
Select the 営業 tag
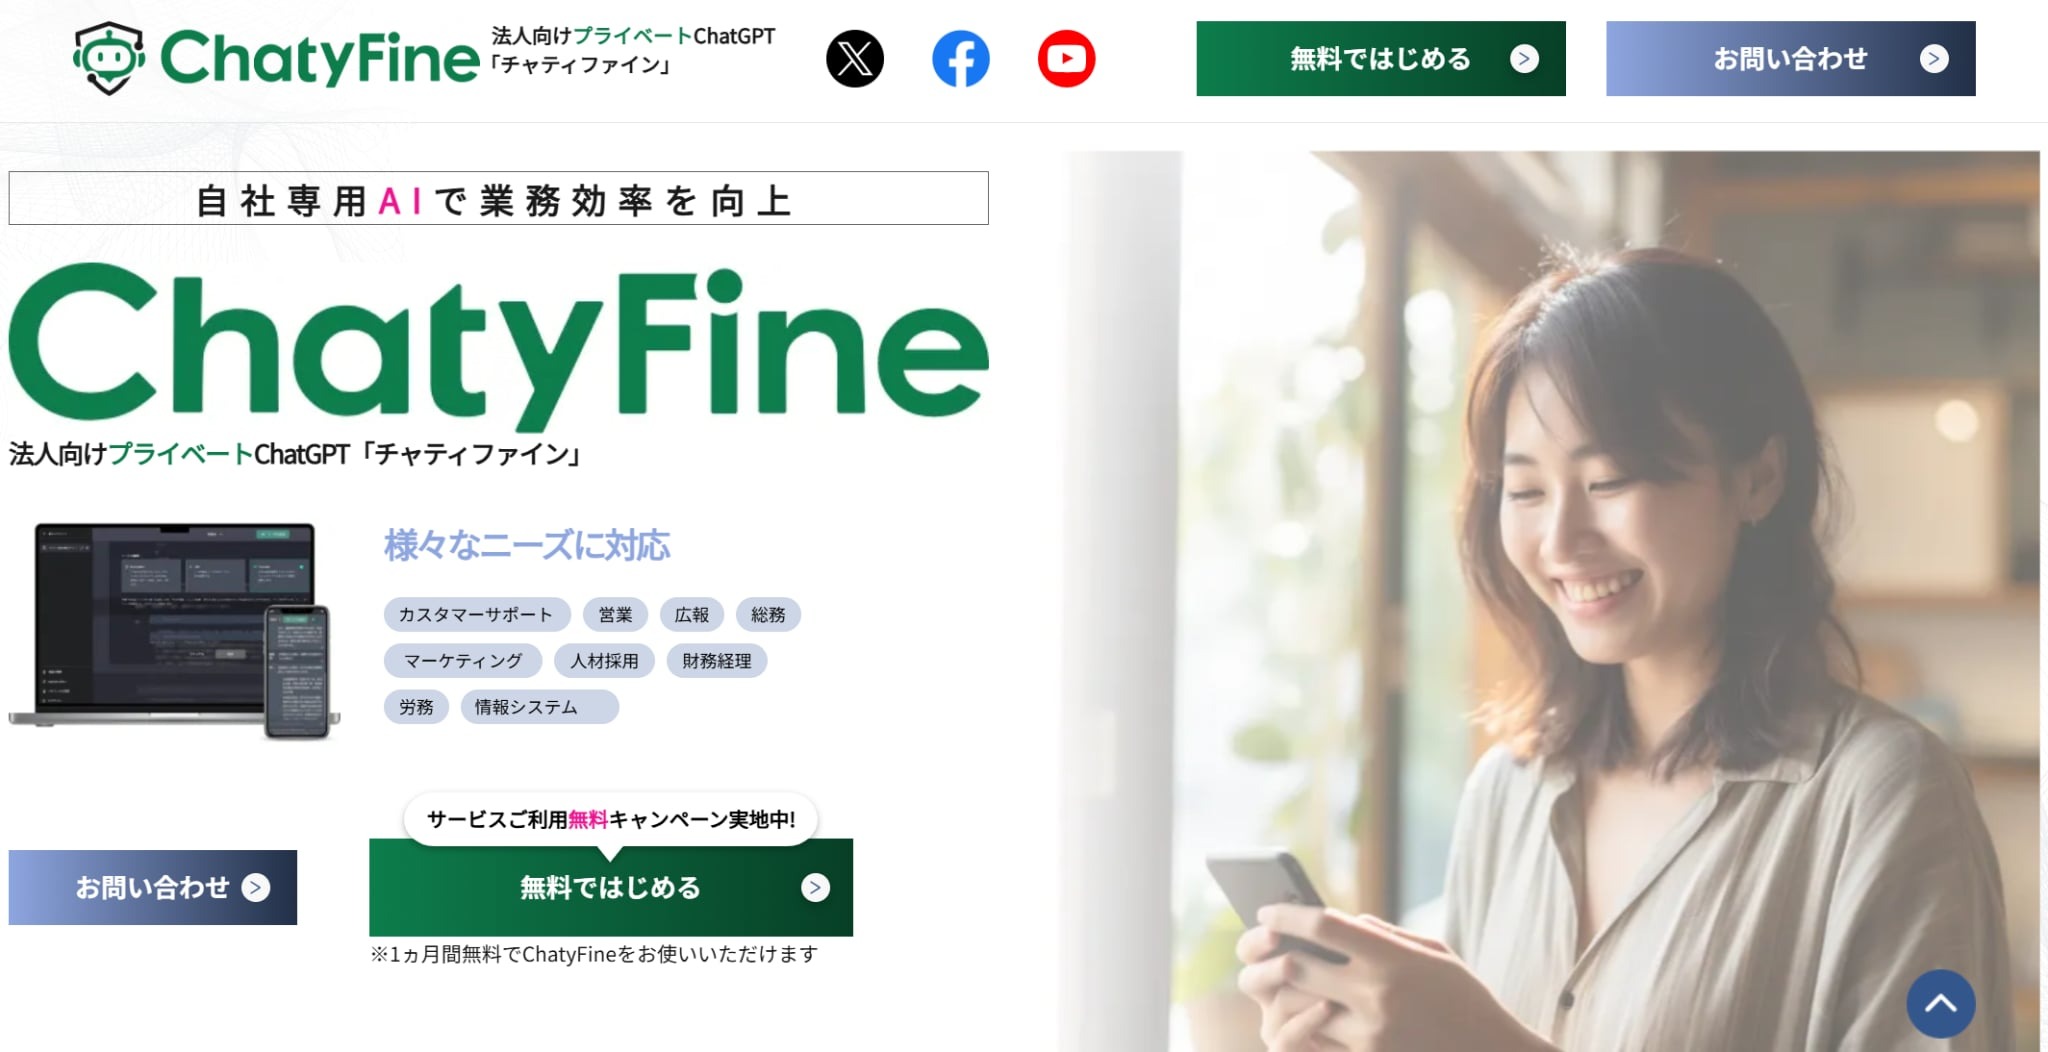[x=615, y=615]
